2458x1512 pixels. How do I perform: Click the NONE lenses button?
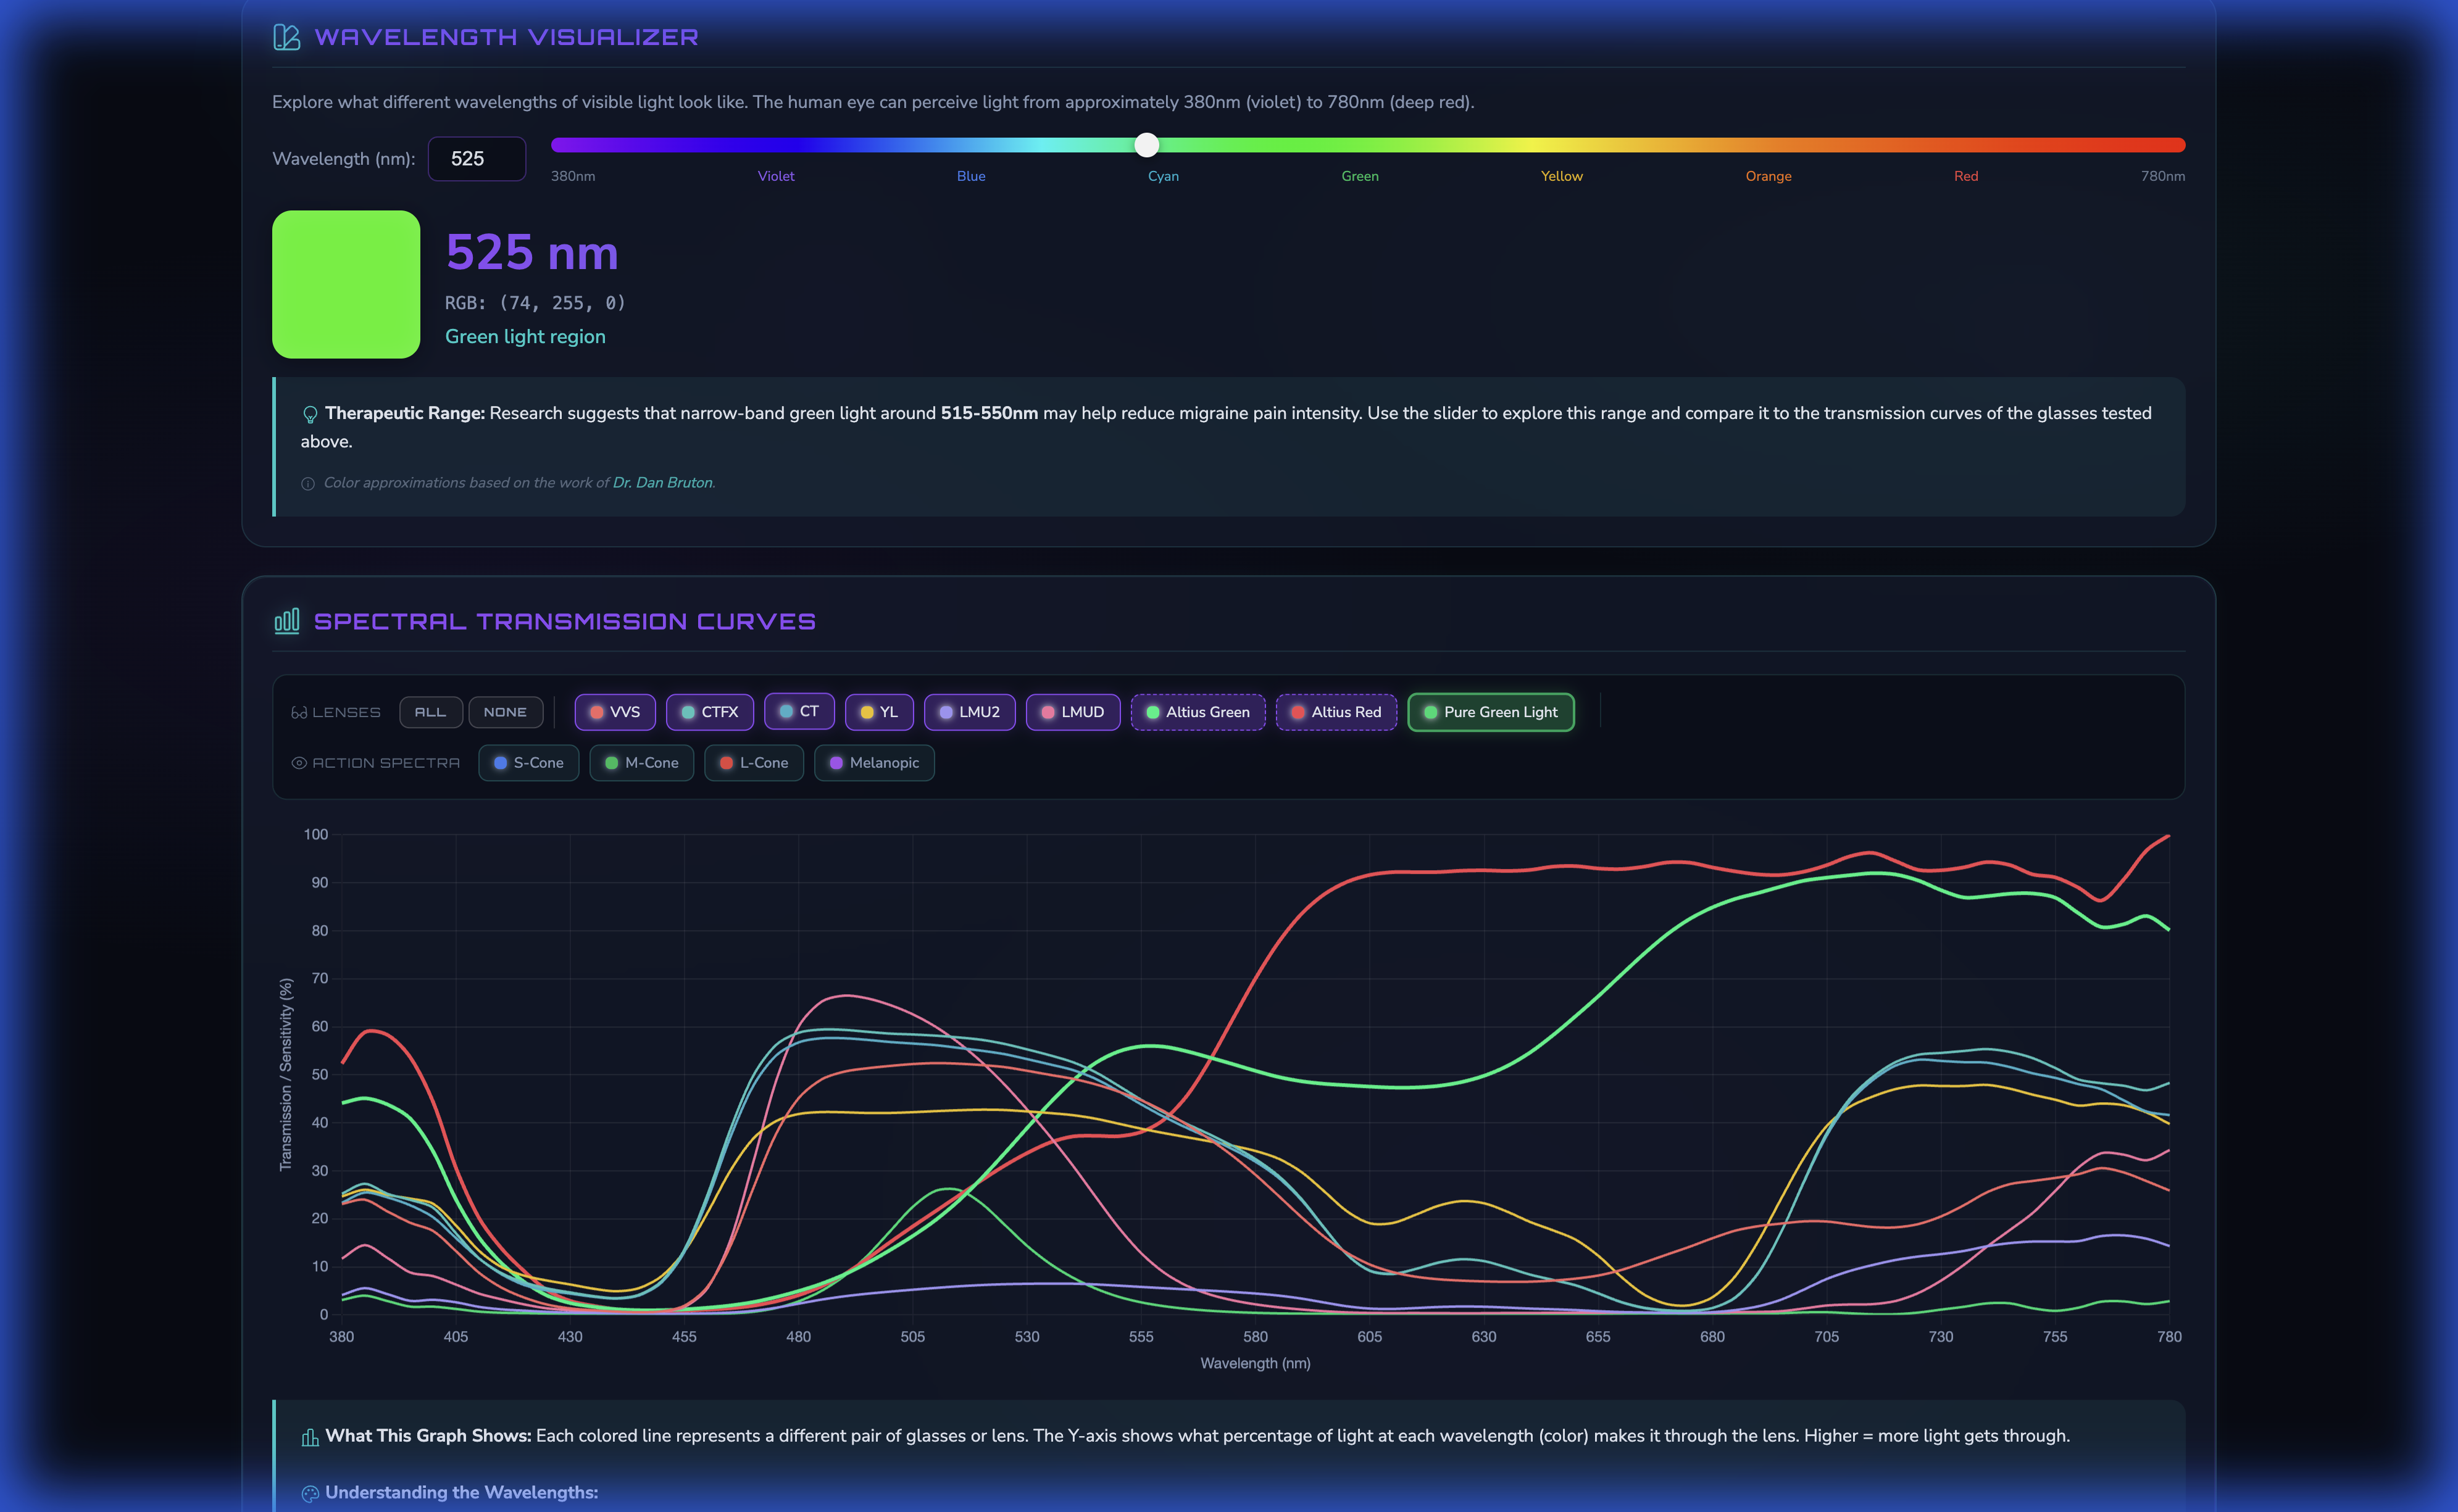pyautogui.click(x=505, y=712)
